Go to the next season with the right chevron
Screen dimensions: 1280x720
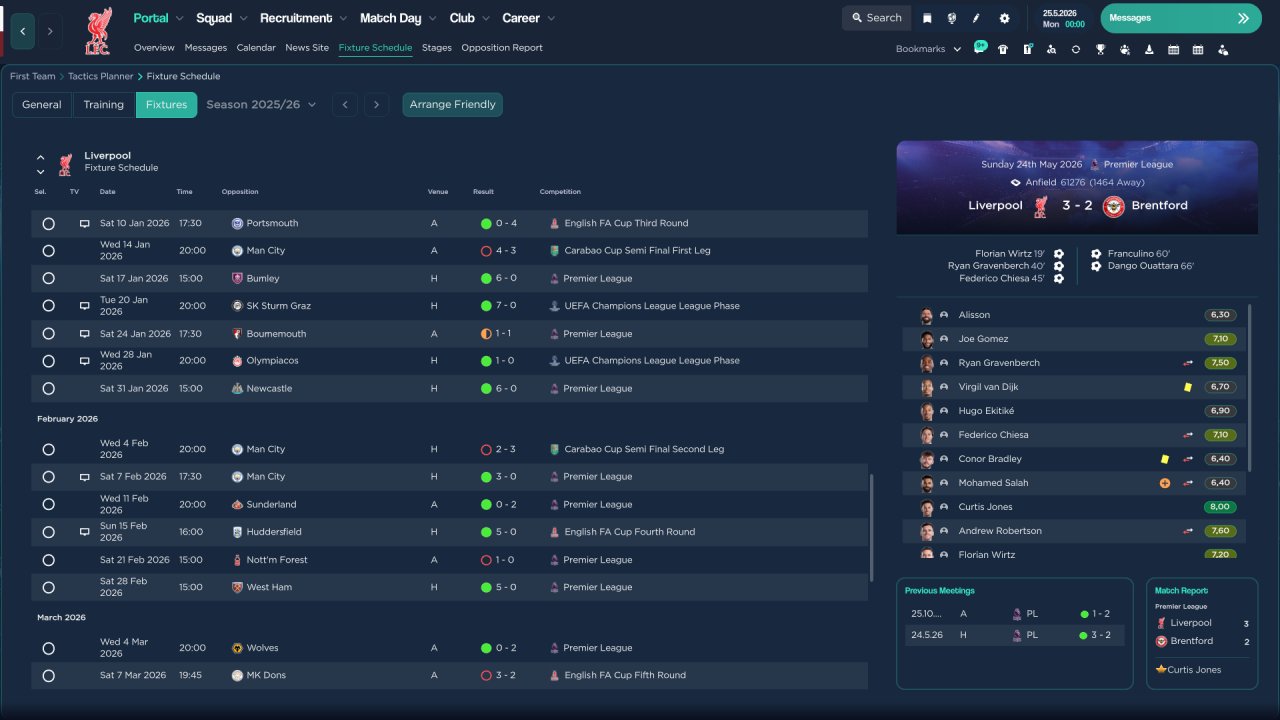click(x=376, y=105)
